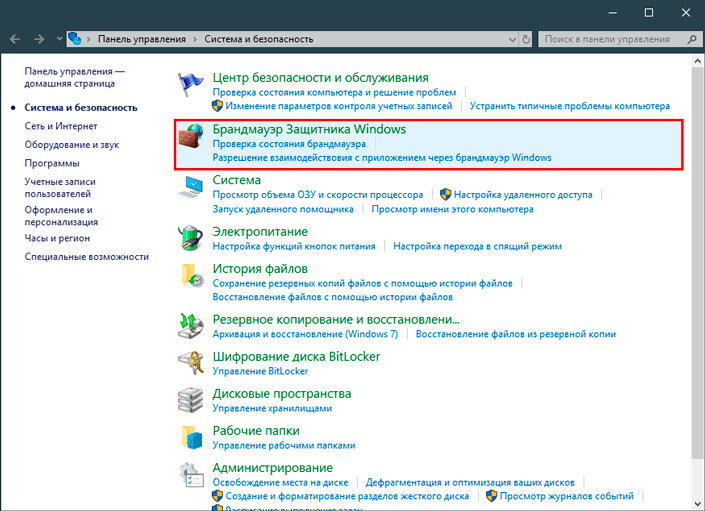
Task: Click the Рабочие папки folder icon
Action: [x=192, y=437]
